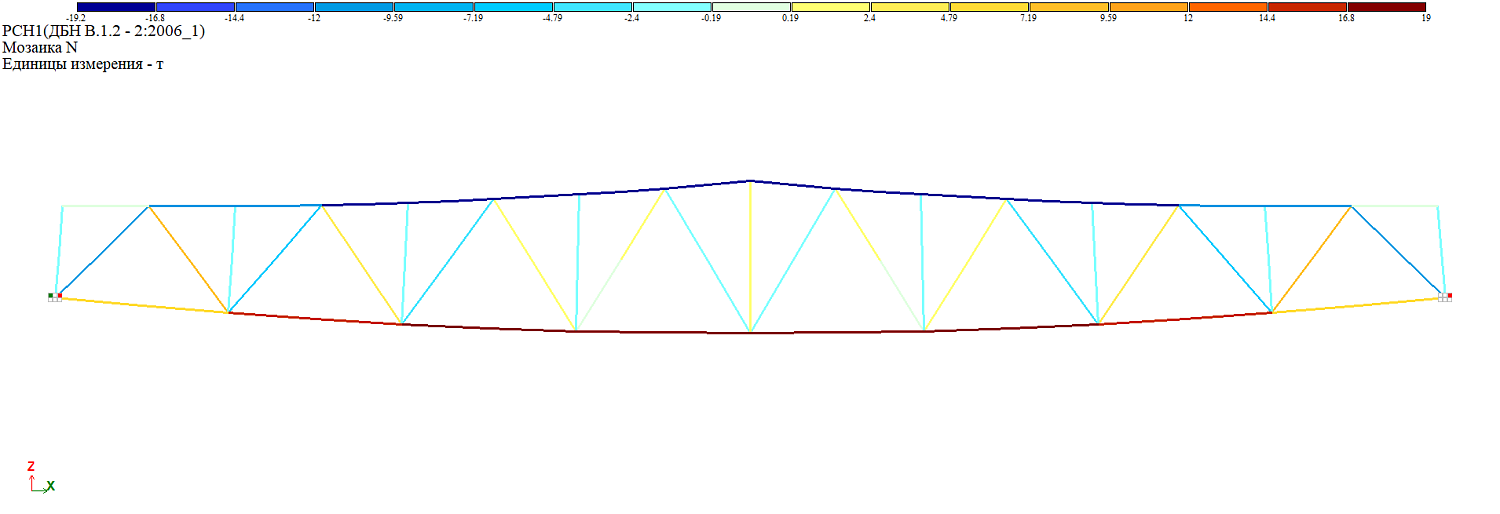Pick the legend swatch between -12 and -9.59
Screen dimensions: 1500x514
pos(354,7)
